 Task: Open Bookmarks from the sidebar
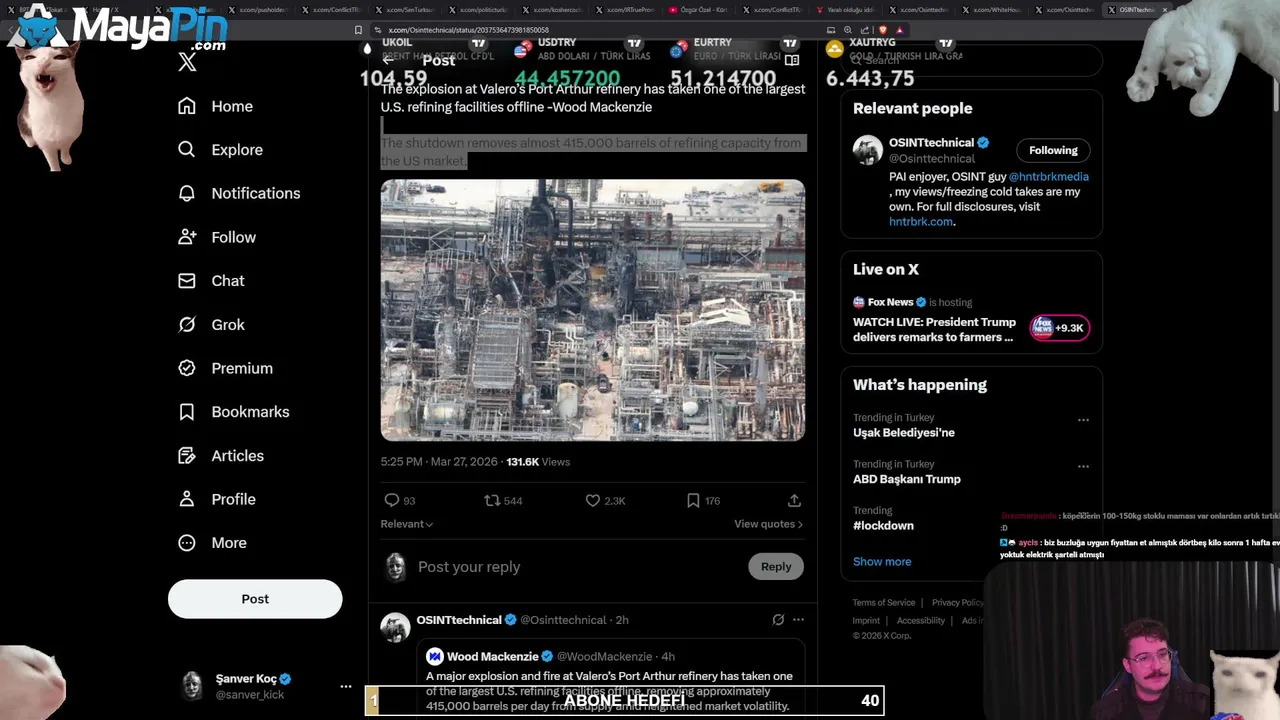(233, 412)
